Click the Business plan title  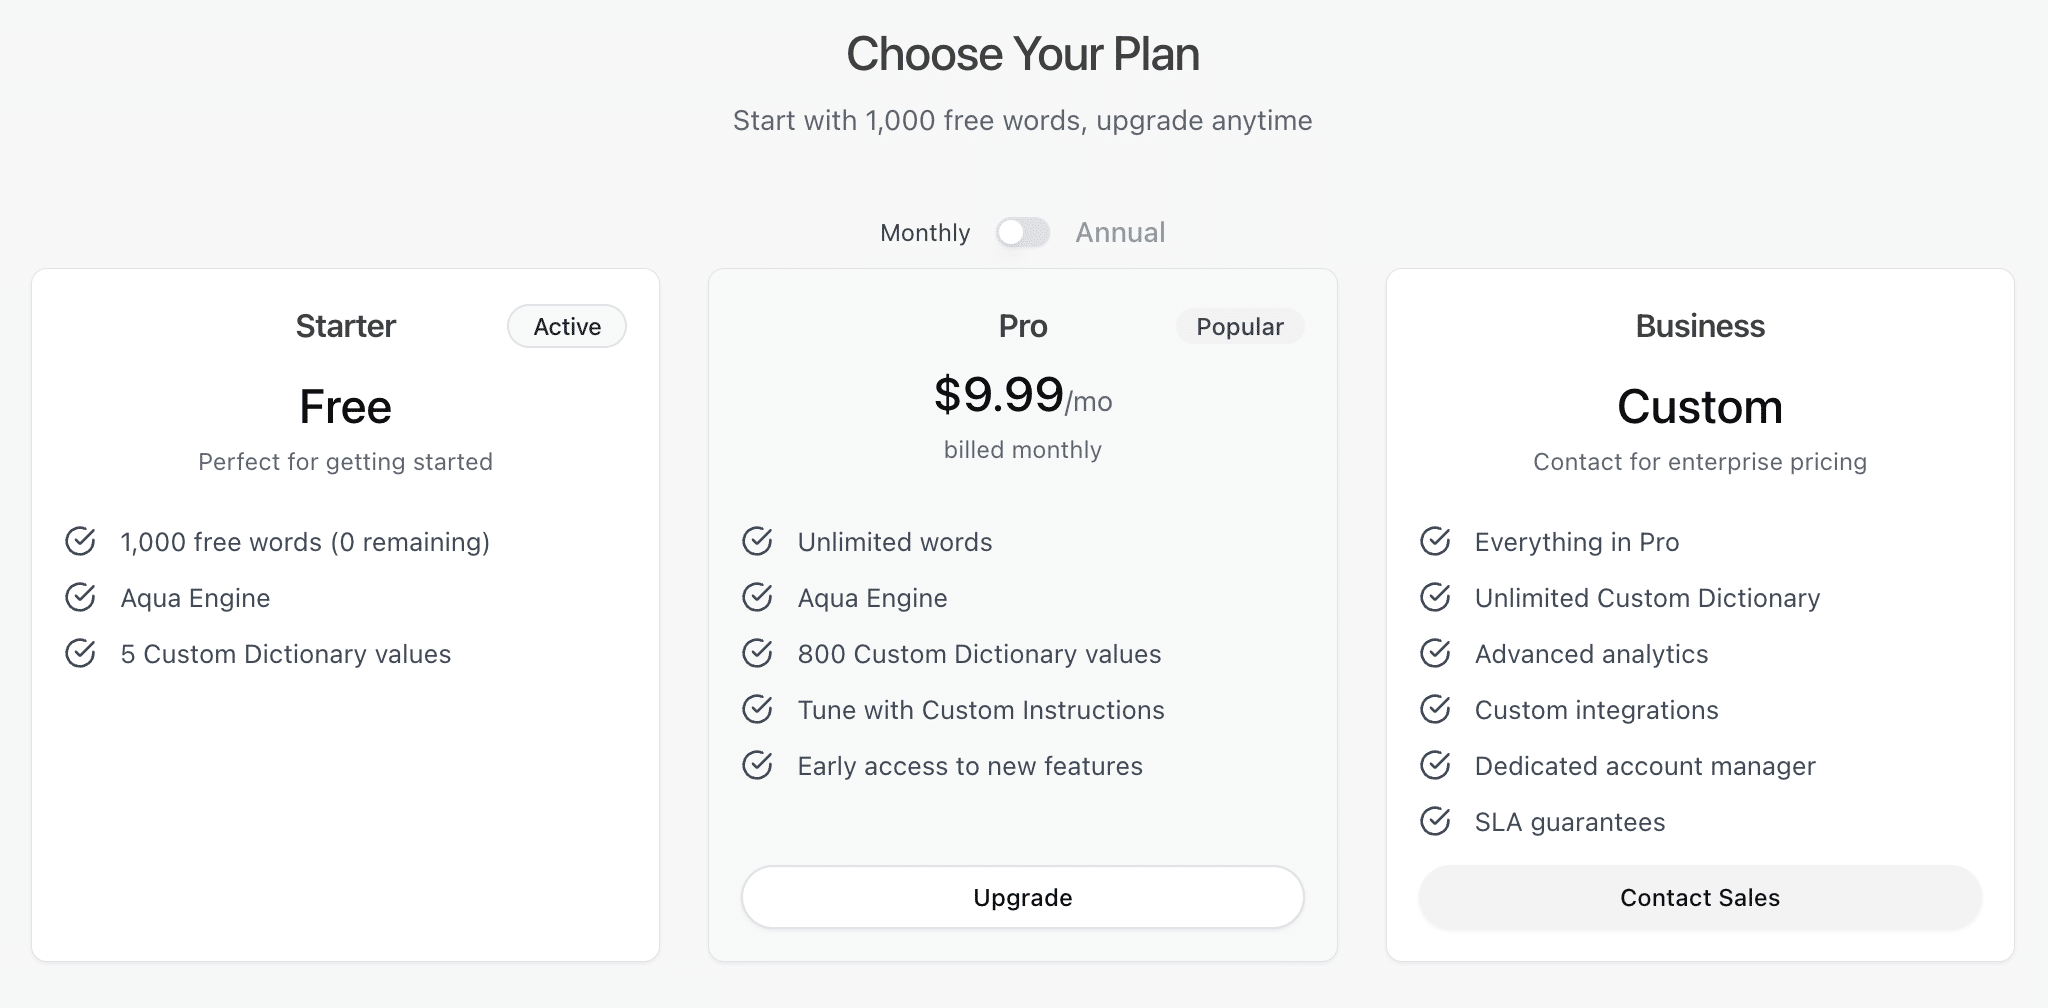point(1700,326)
